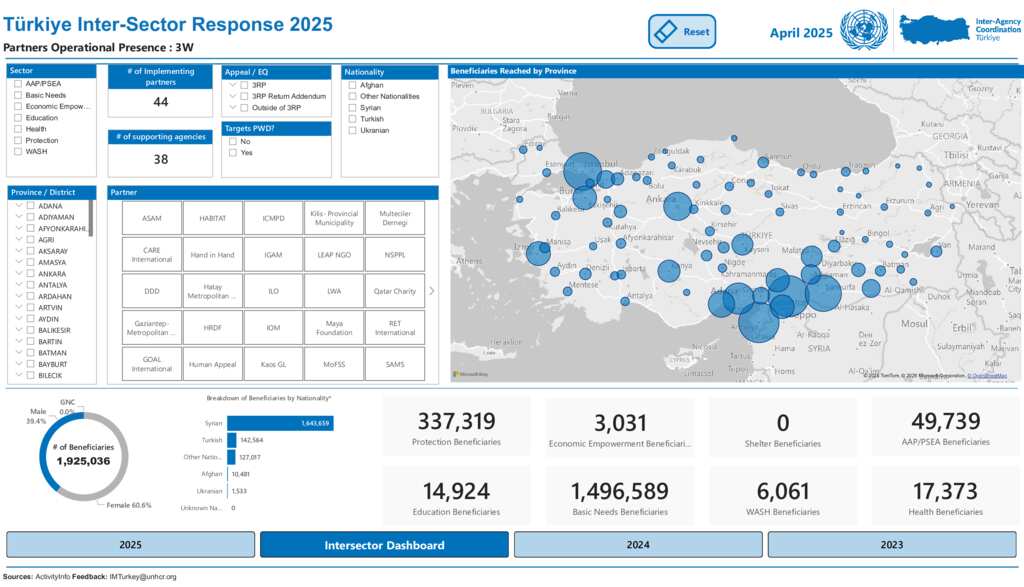Open the 2024 dashboard tab
This screenshot has height=587, width=1024.
[638, 545]
